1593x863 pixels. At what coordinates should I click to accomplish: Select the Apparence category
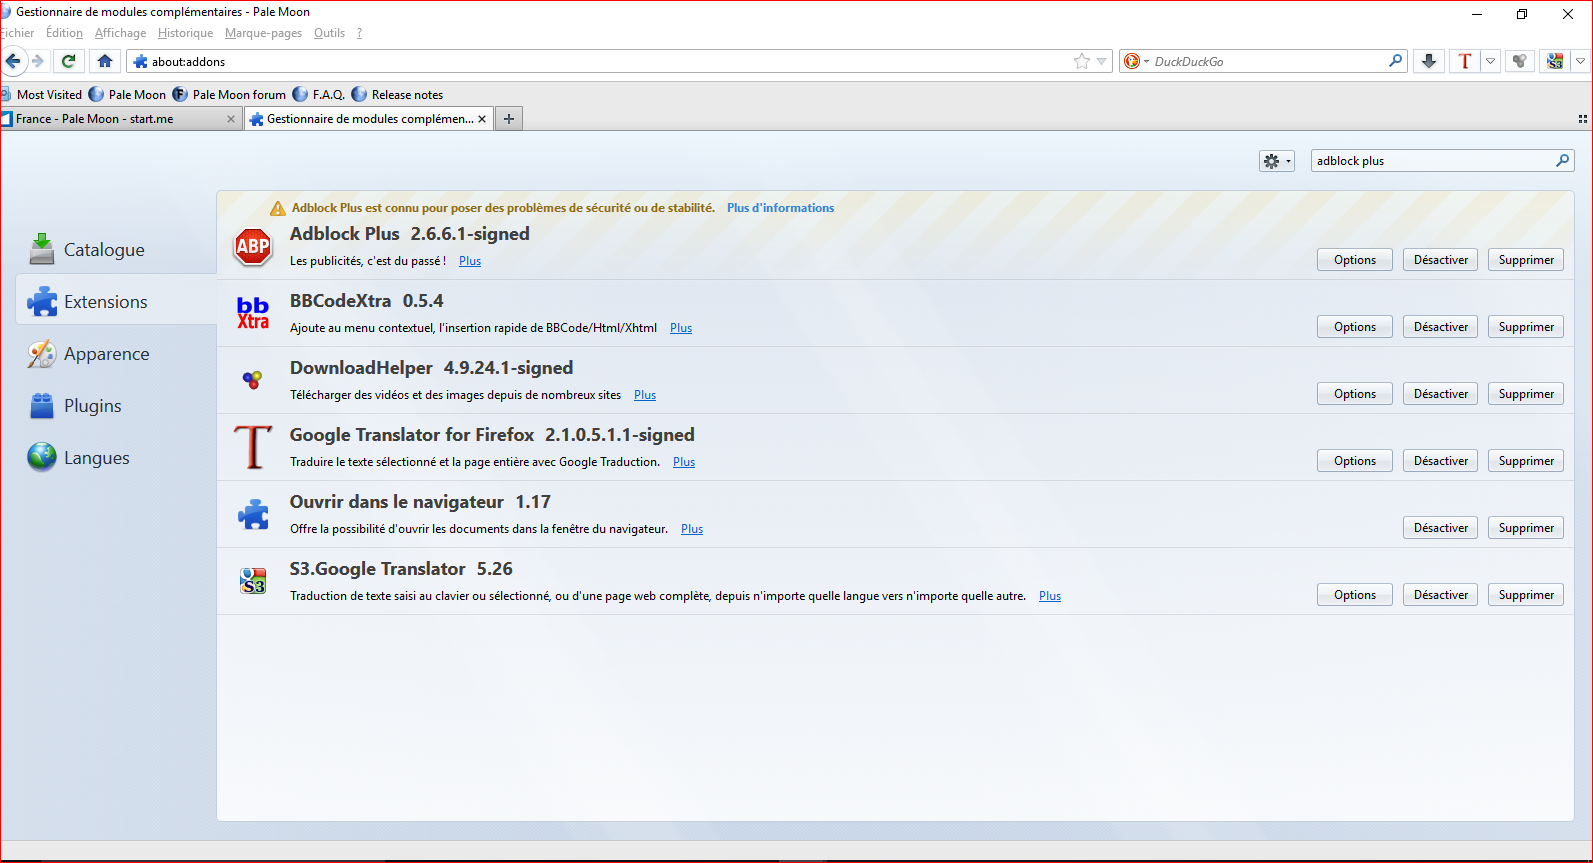[x=116, y=353]
